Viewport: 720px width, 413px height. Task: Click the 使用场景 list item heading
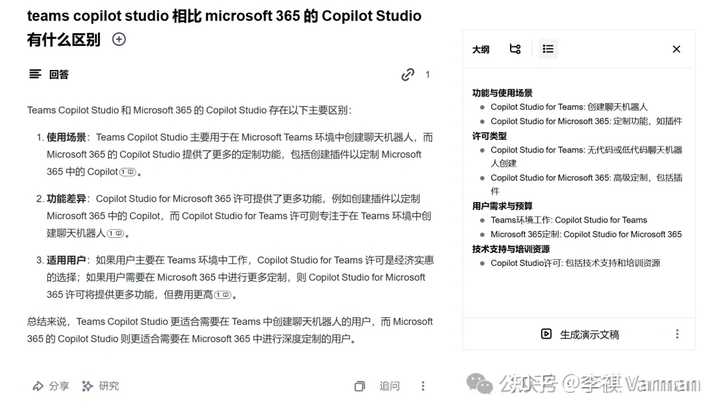click(x=66, y=137)
